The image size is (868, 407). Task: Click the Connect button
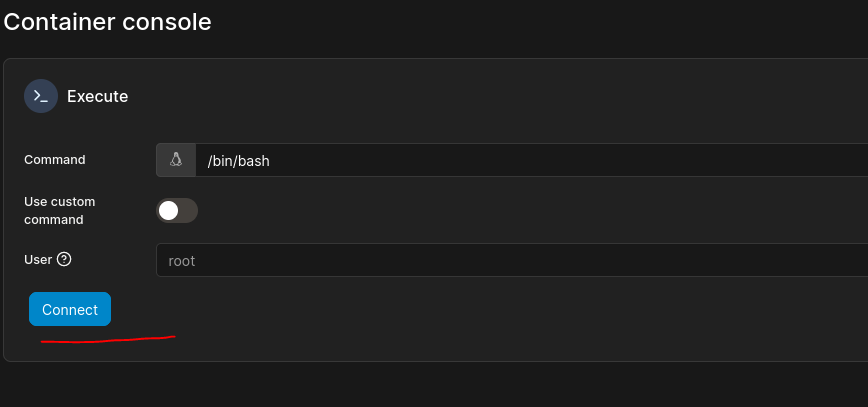tap(70, 309)
